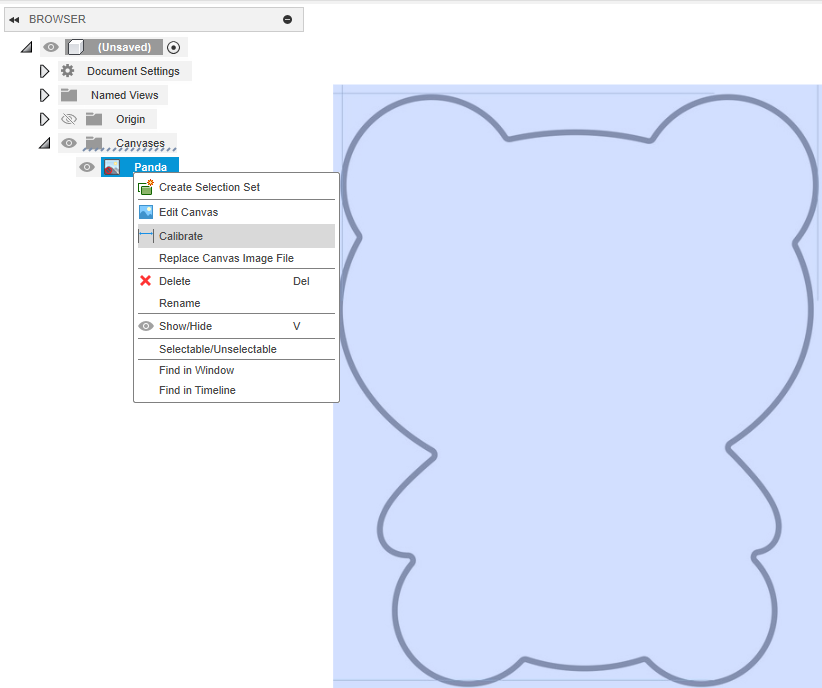822x688 pixels.
Task: Click the Origin folder icon
Action: coord(94,120)
